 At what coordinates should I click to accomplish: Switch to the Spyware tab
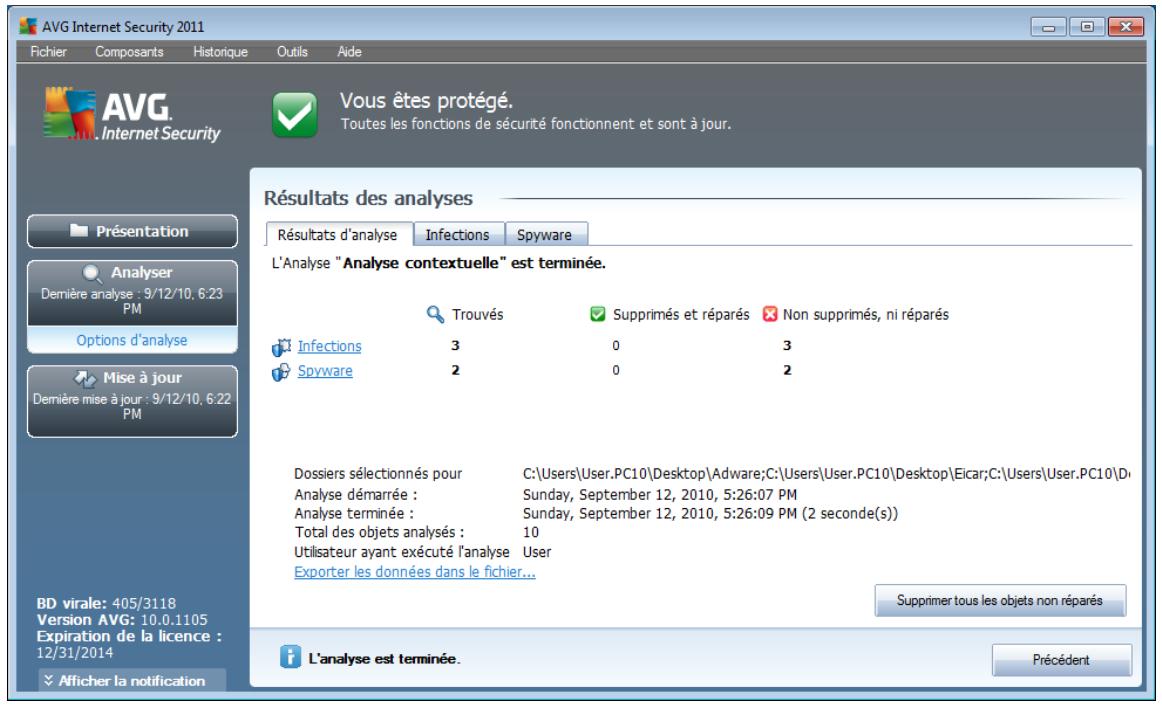pos(545,234)
